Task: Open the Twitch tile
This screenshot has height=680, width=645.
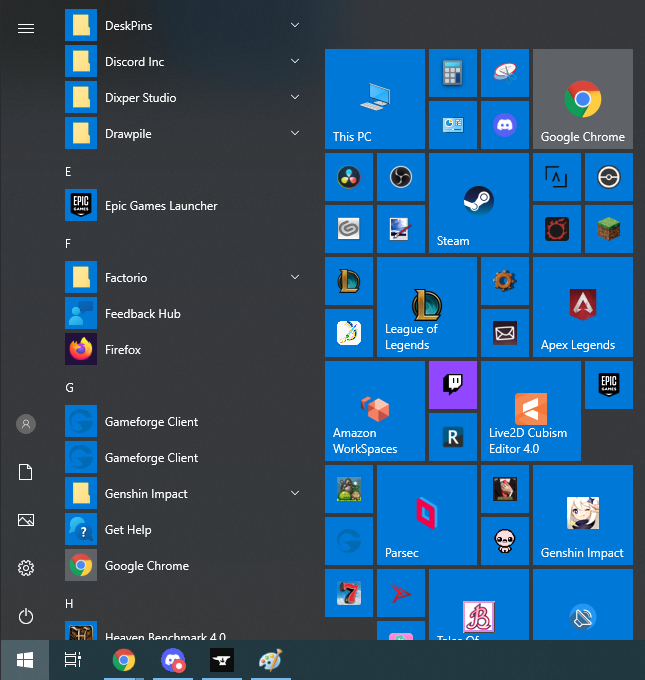Action: tap(453, 385)
